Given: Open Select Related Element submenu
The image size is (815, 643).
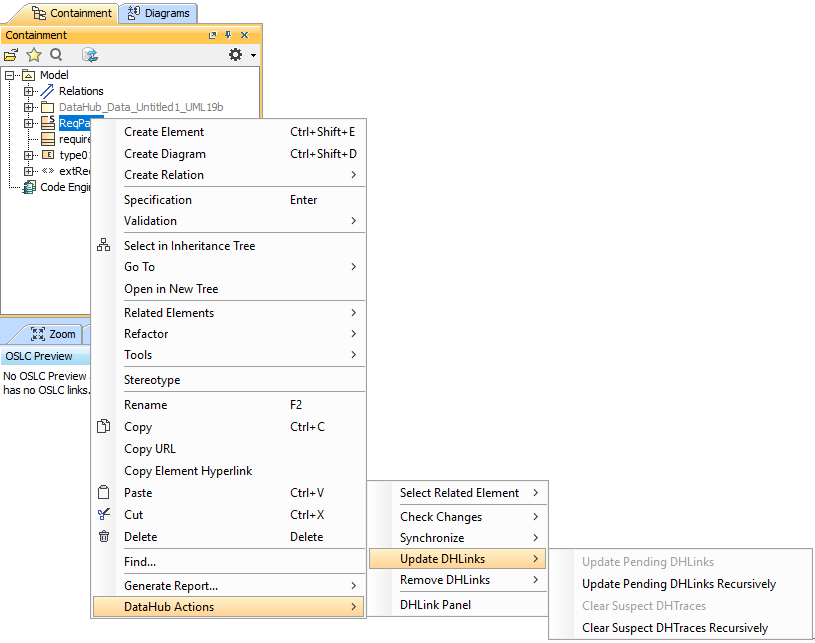Looking at the screenshot, I should point(458,493).
